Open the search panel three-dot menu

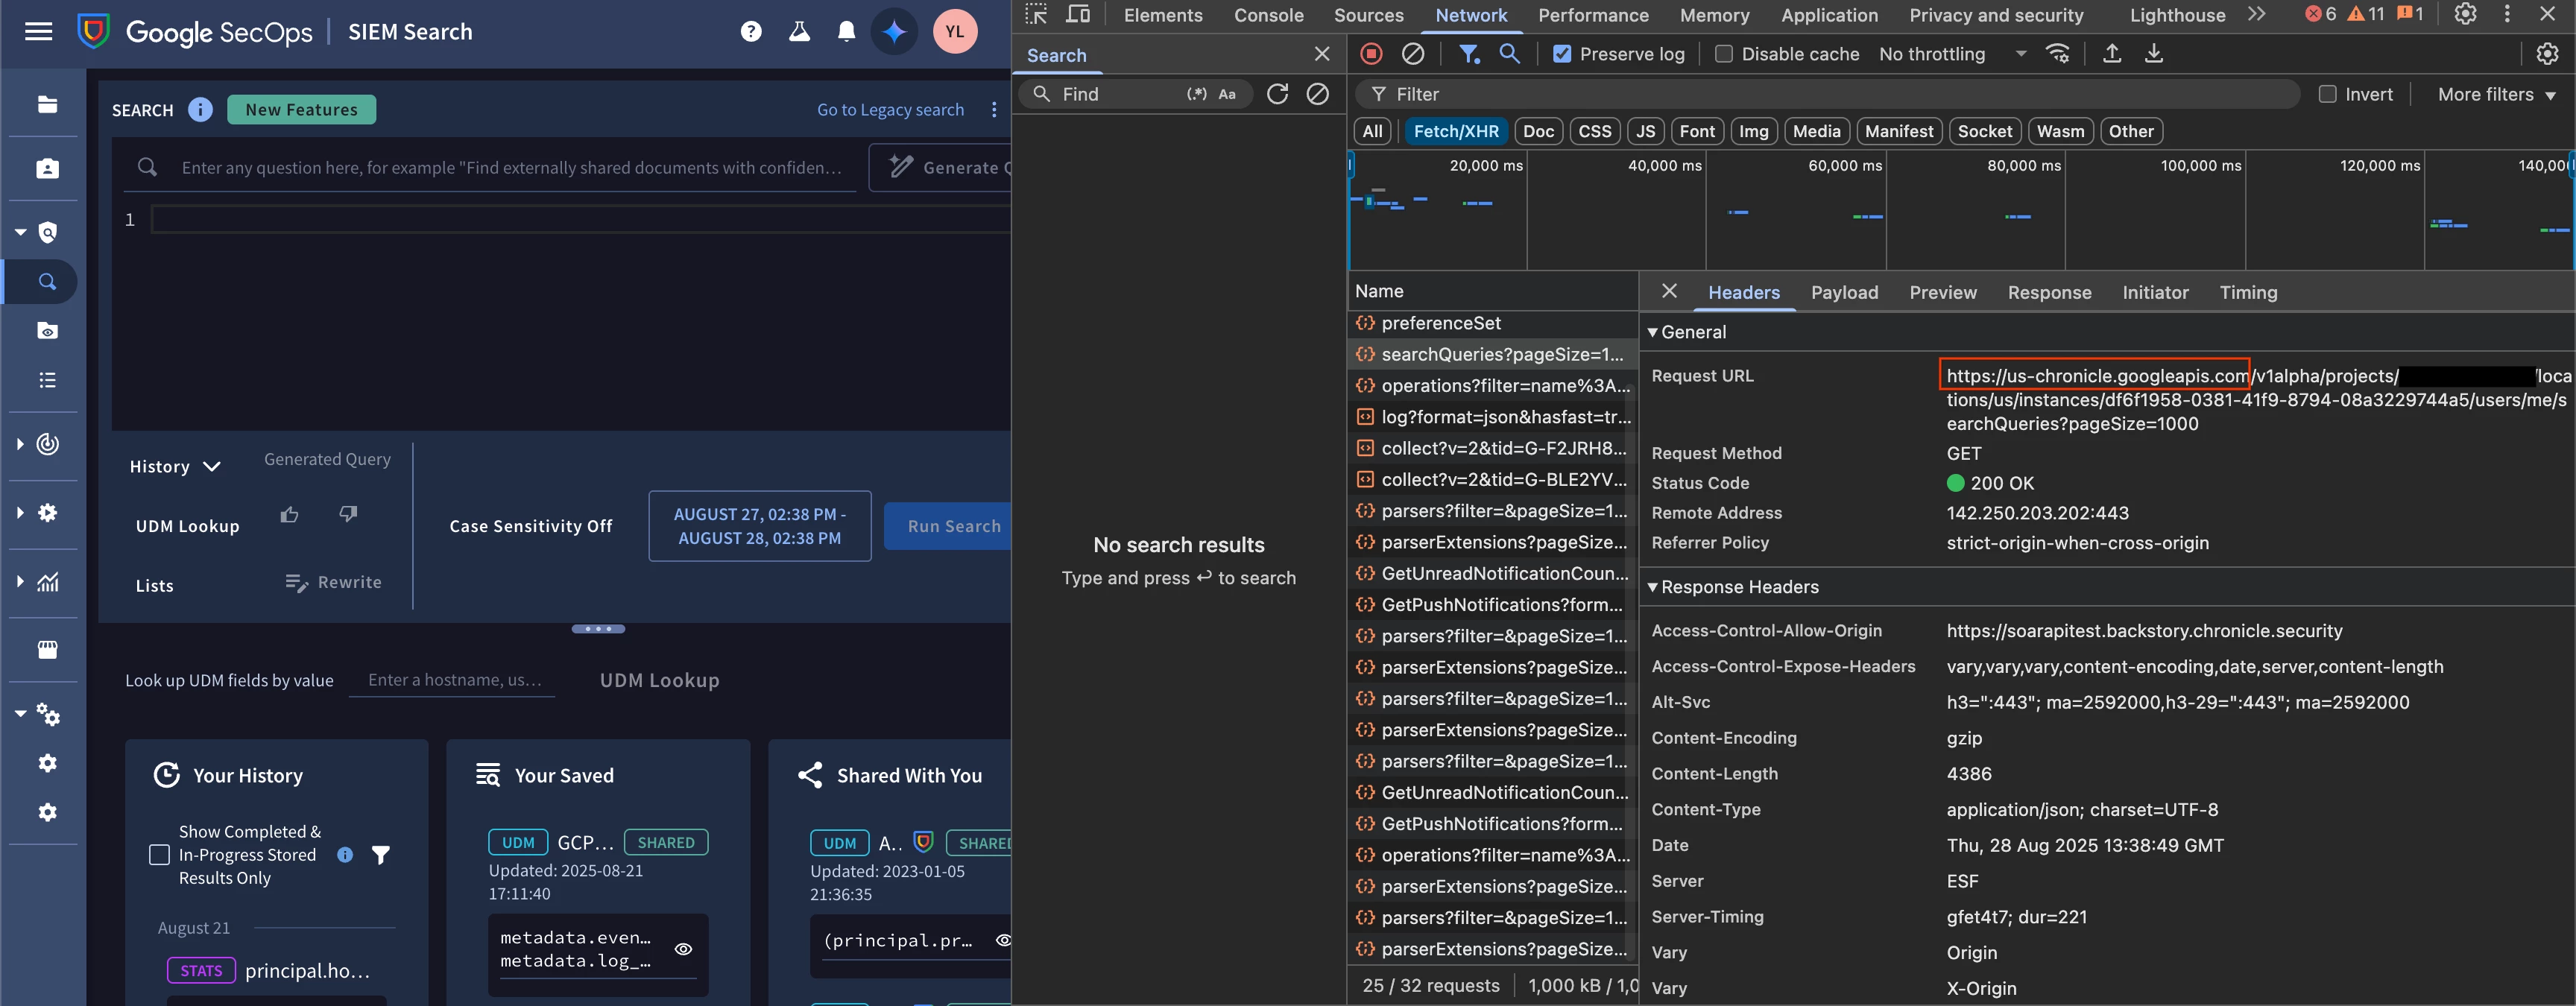tap(993, 110)
